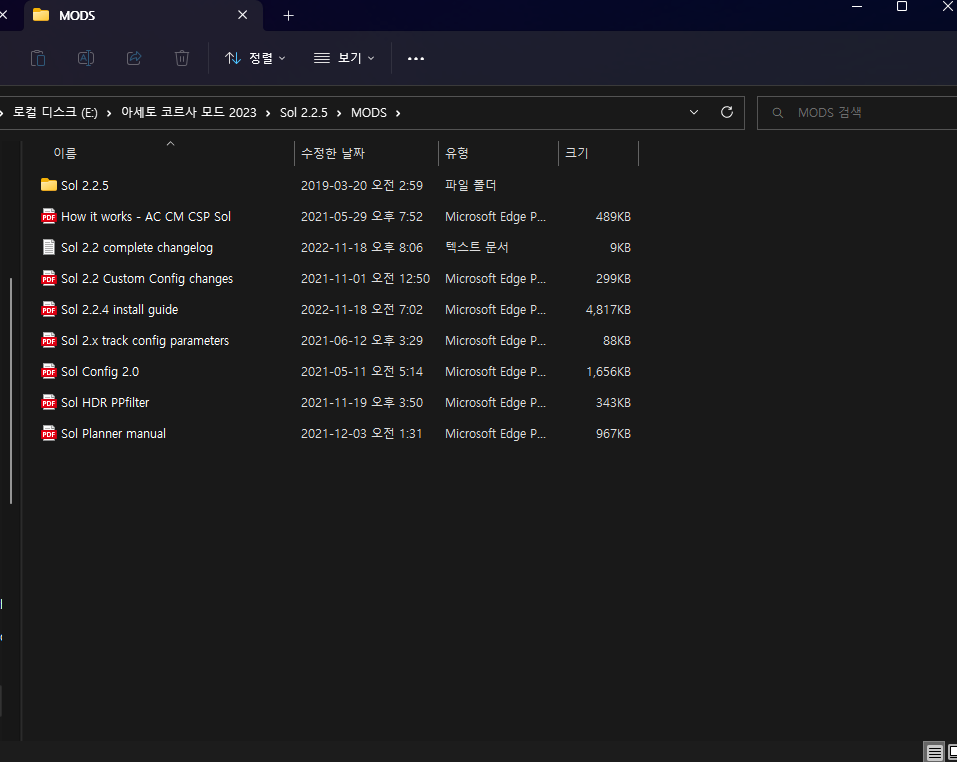The image size is (957, 762).
Task: Click the Rename icon in toolbar
Action: [86, 58]
